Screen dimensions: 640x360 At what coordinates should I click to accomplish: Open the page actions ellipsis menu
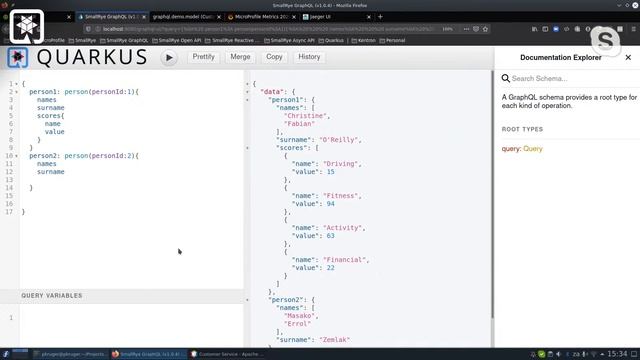[x=466, y=29]
